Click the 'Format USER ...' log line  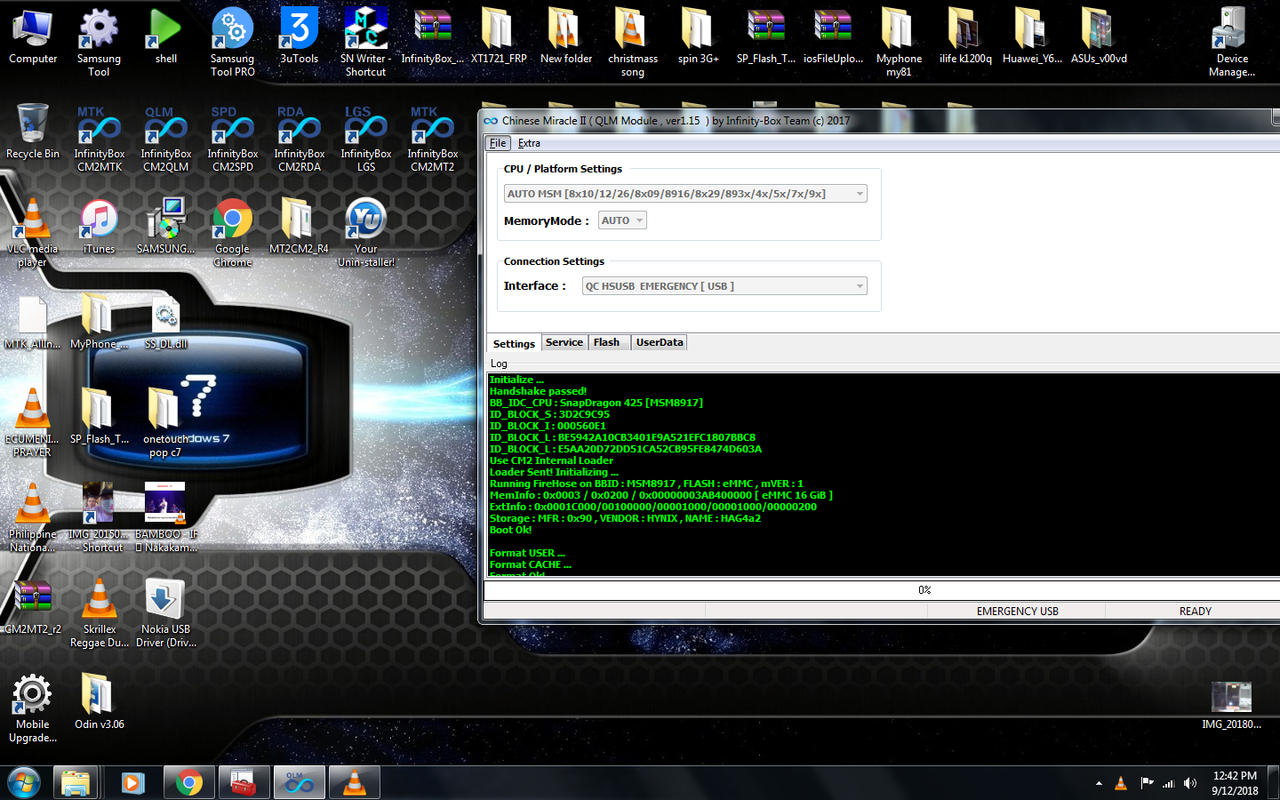[x=527, y=553]
